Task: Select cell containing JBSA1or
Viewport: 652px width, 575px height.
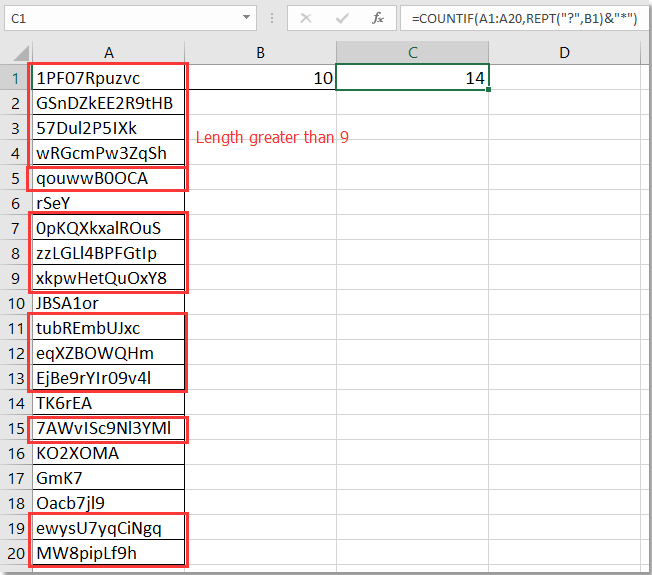Action: [107, 302]
